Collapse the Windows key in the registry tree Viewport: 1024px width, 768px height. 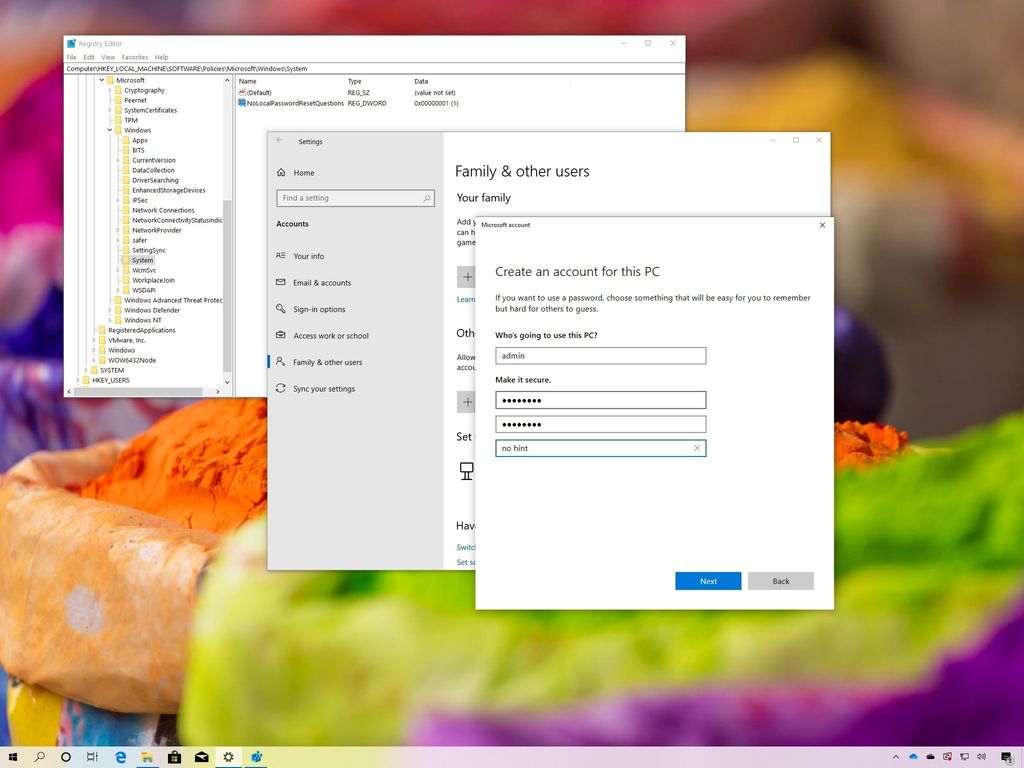pos(111,130)
